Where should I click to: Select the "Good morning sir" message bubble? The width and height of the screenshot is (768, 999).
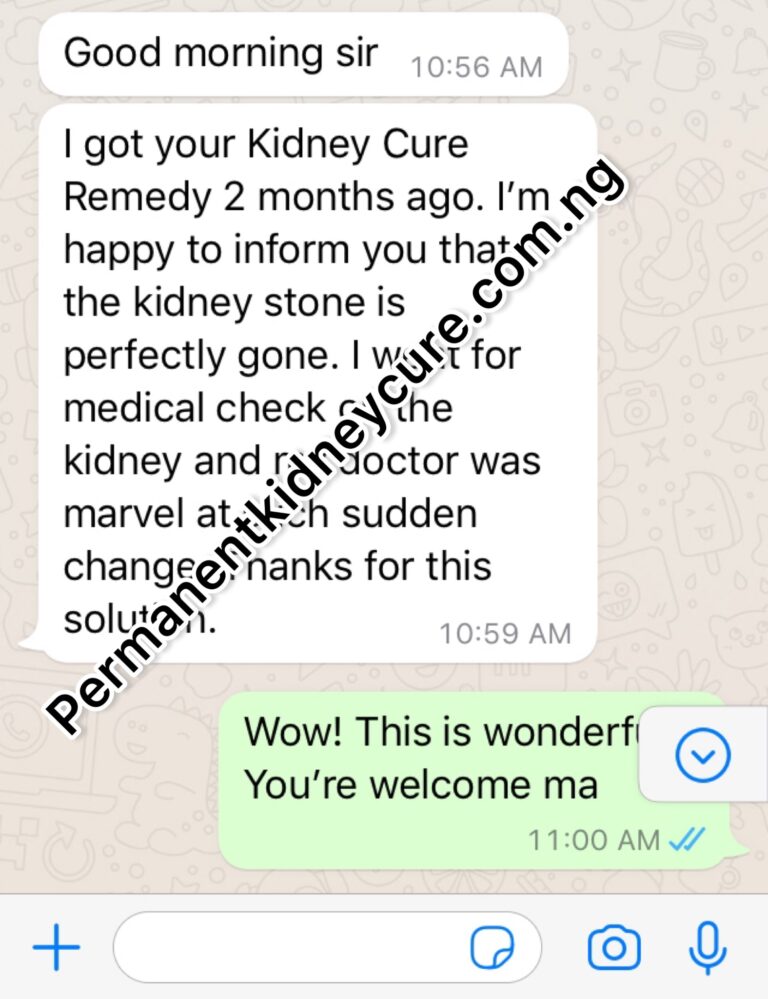(x=303, y=55)
